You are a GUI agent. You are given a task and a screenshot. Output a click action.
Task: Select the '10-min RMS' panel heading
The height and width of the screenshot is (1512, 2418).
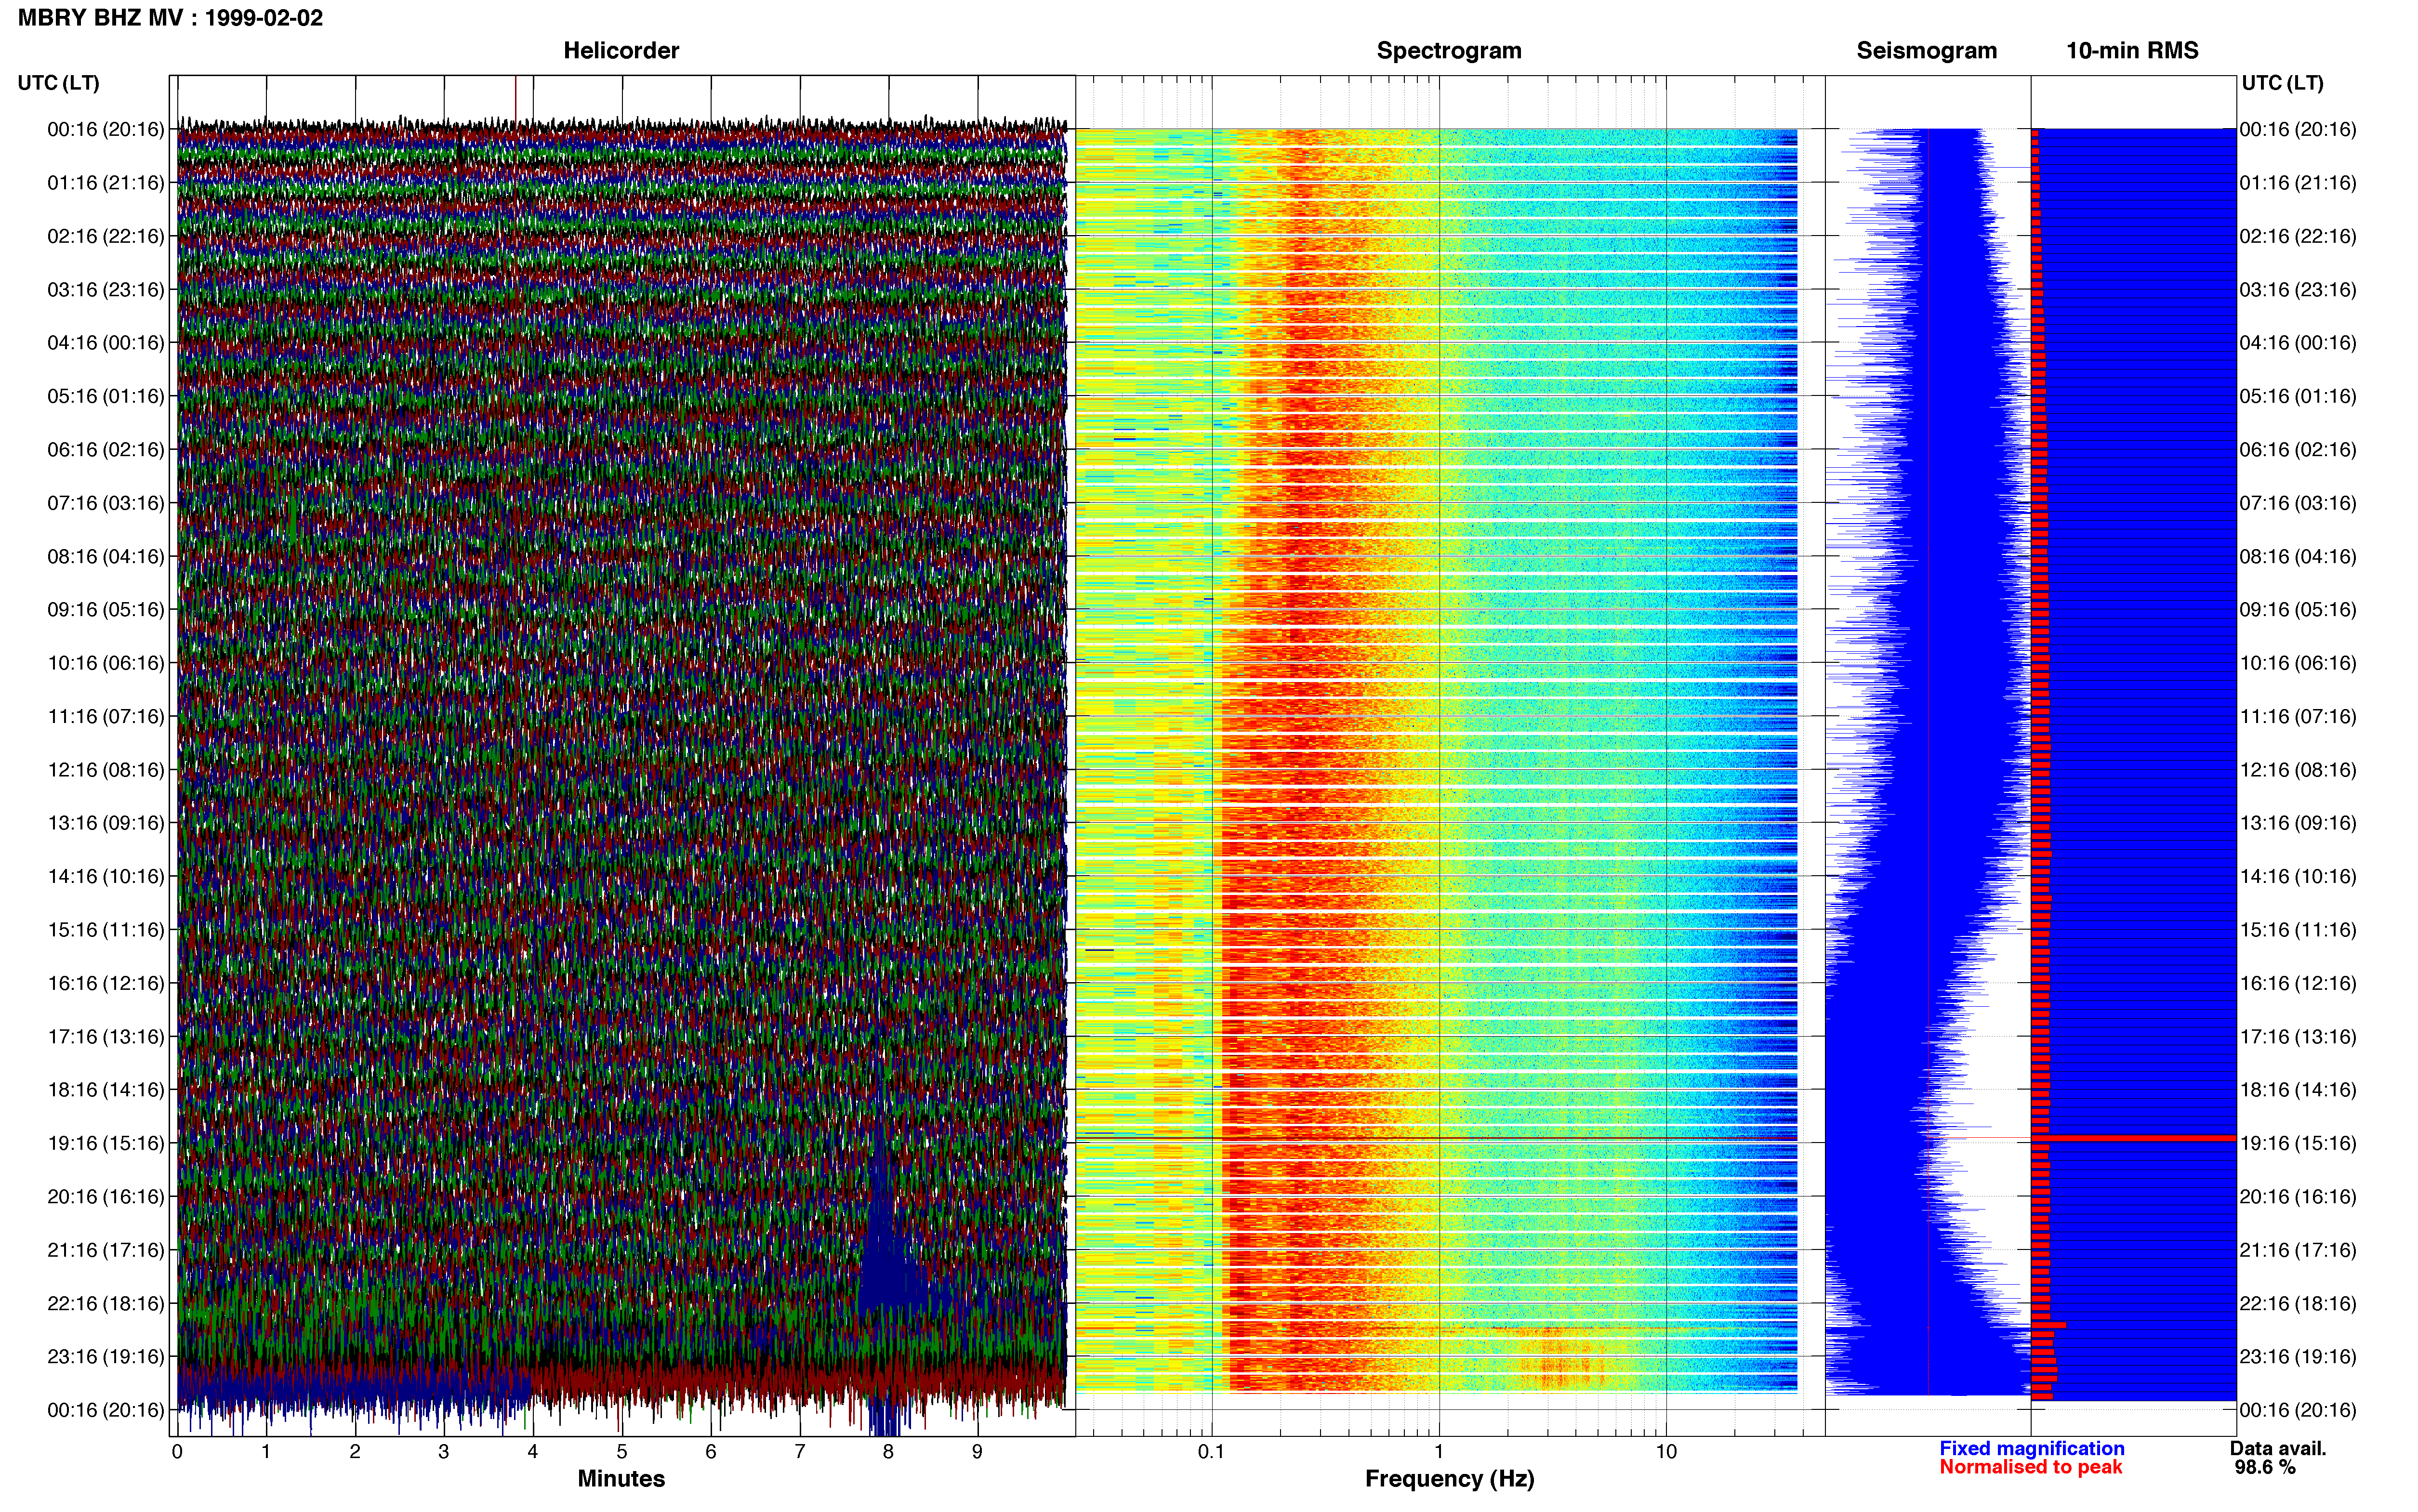pos(2132,51)
